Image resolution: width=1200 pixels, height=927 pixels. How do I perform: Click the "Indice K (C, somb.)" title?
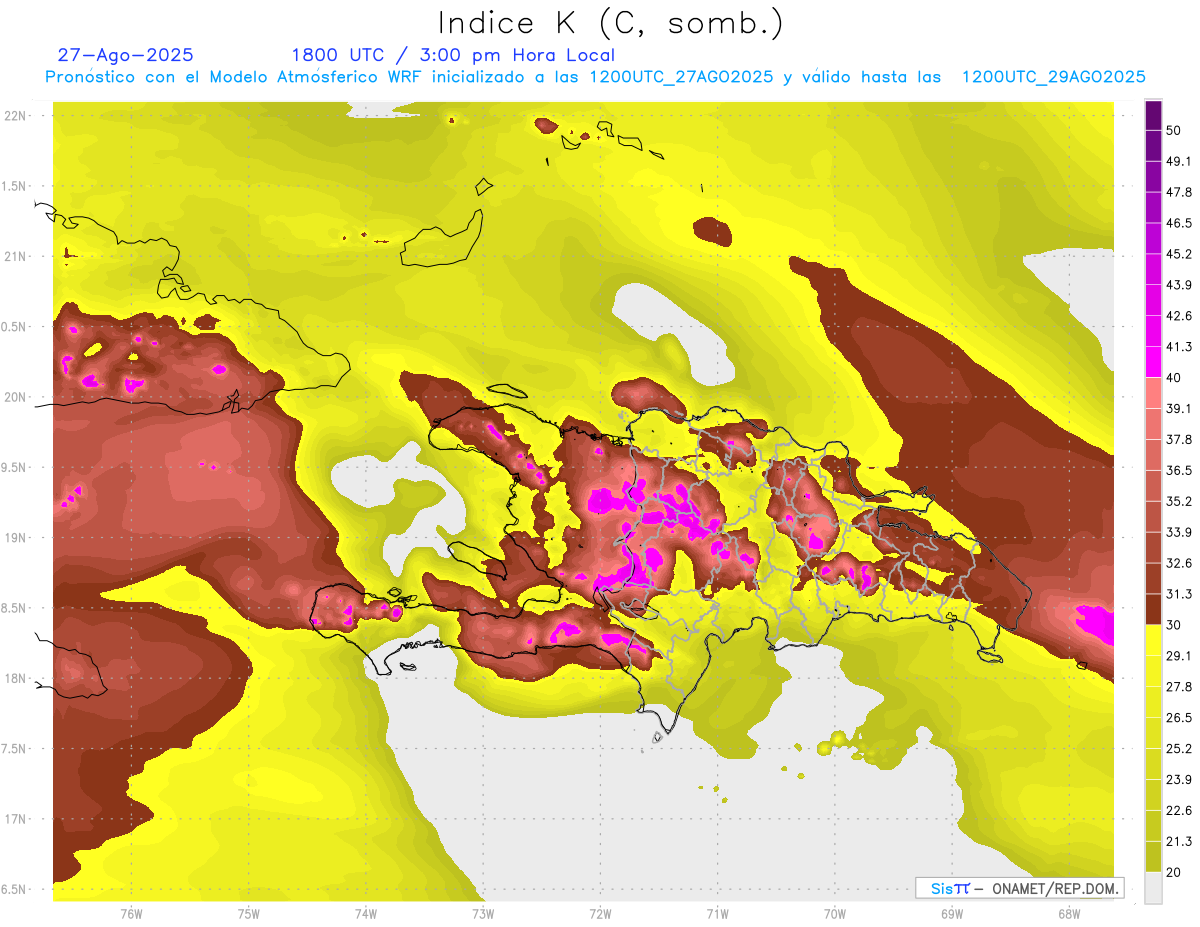point(610,23)
